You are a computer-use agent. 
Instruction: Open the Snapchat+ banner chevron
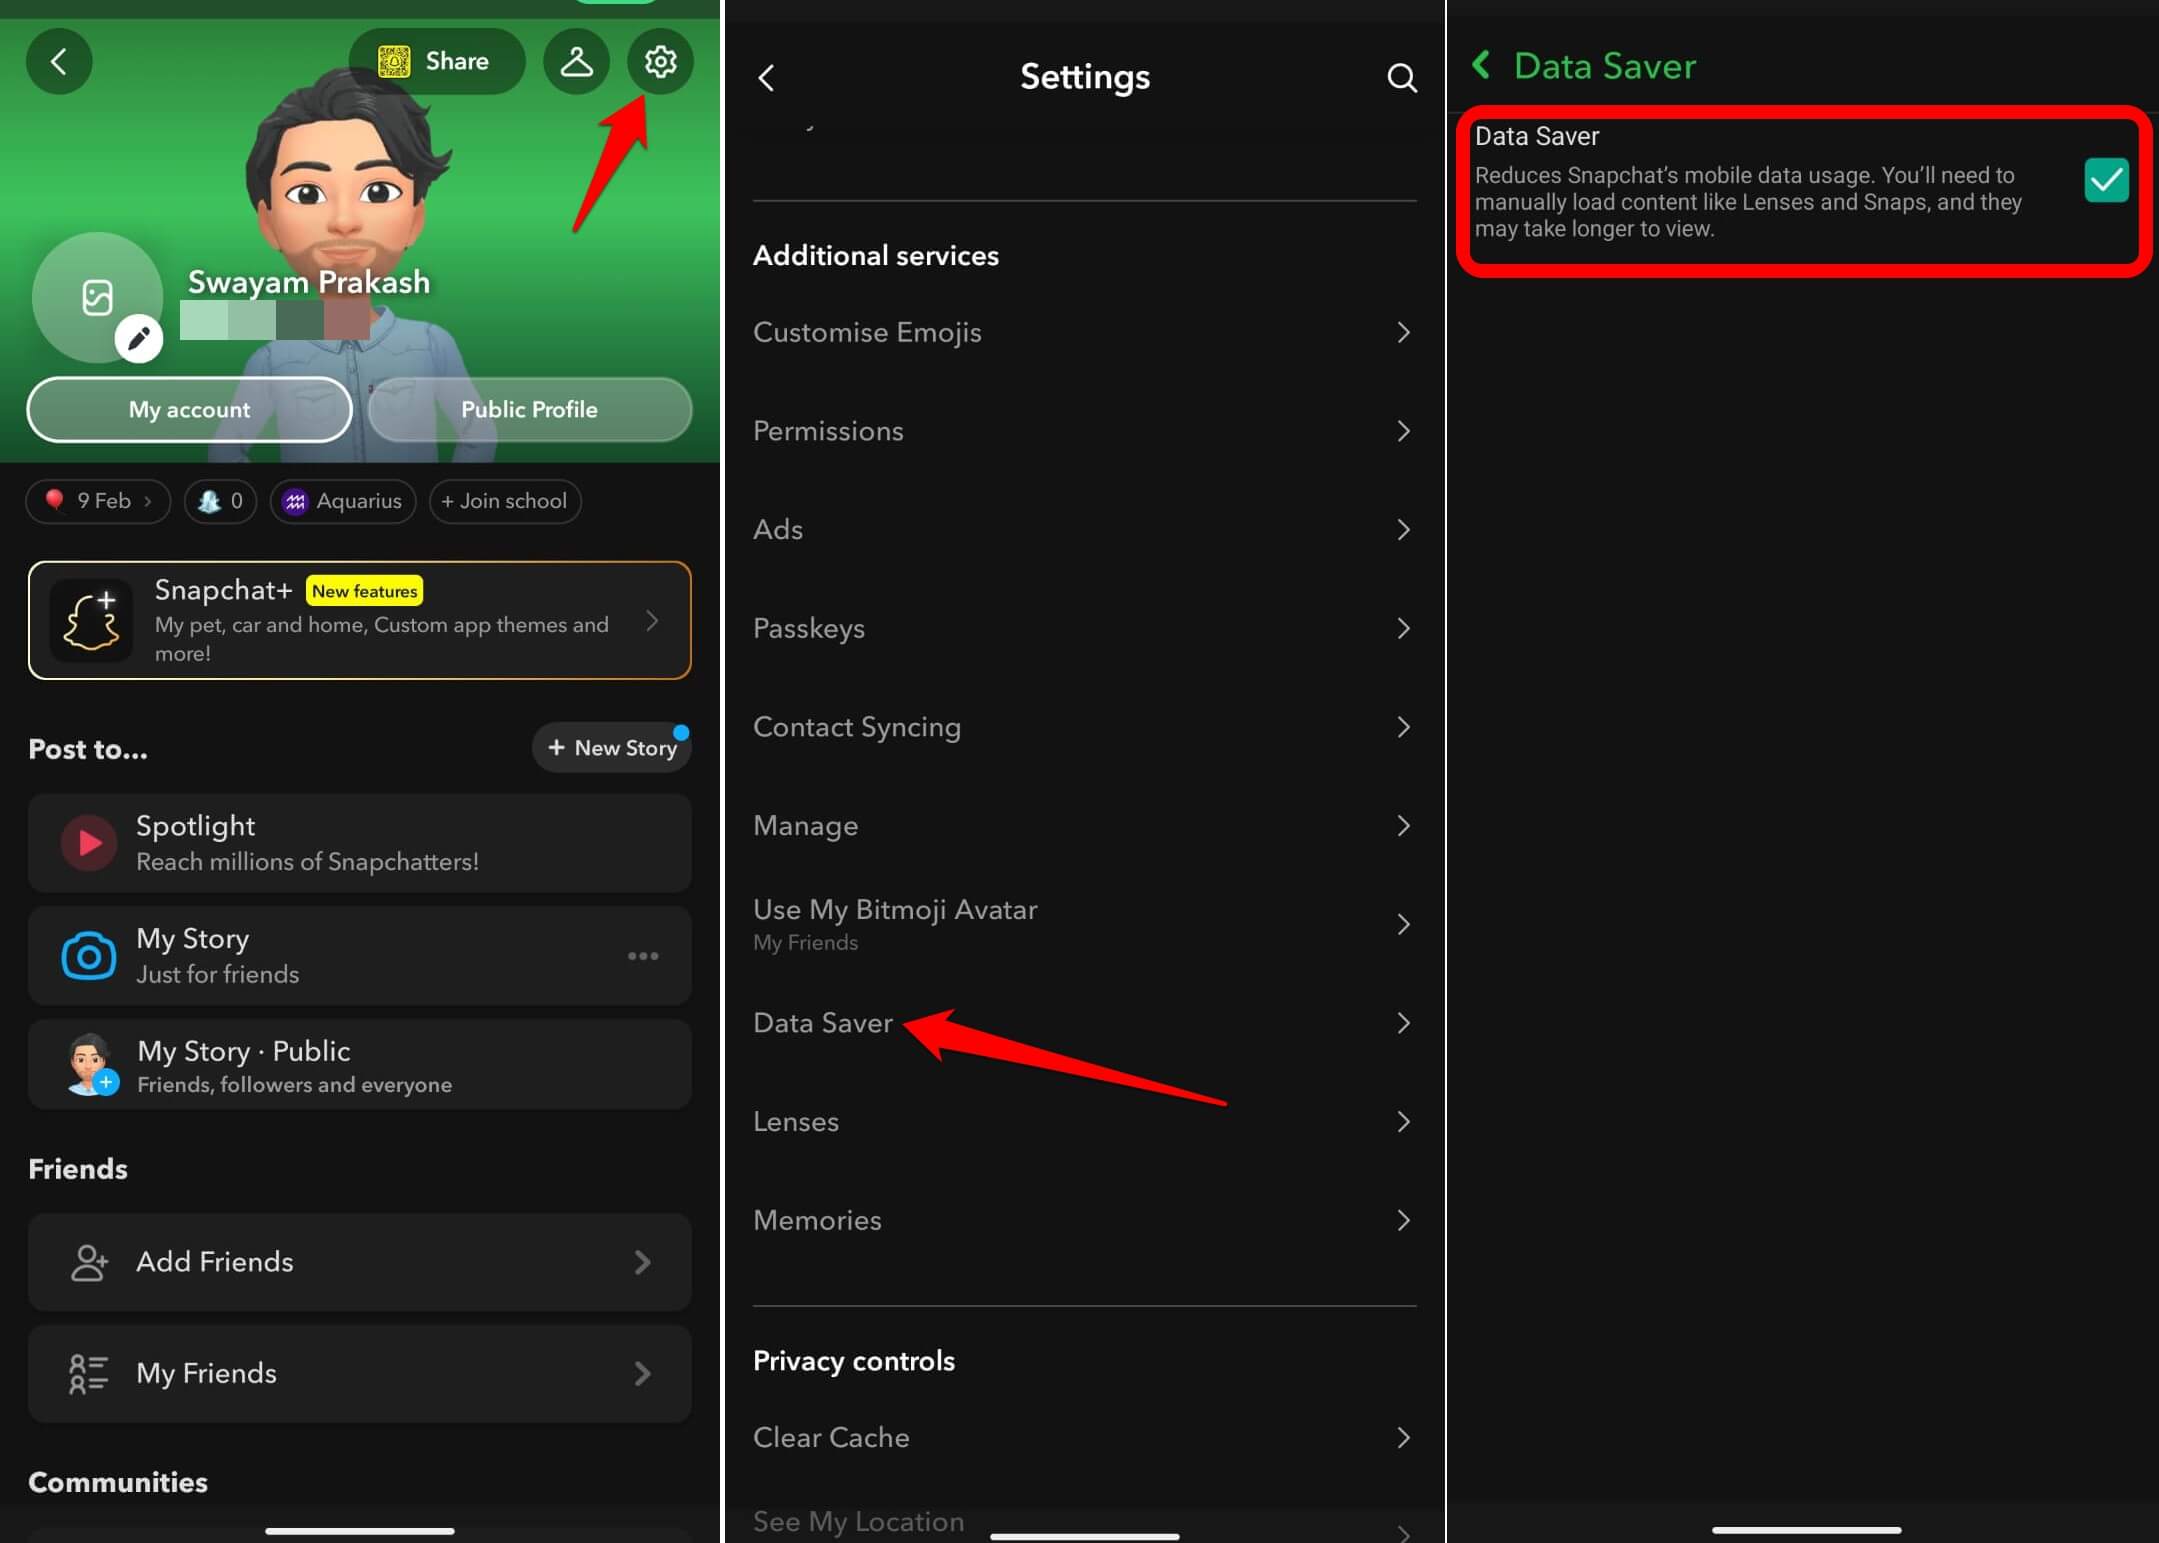652,621
